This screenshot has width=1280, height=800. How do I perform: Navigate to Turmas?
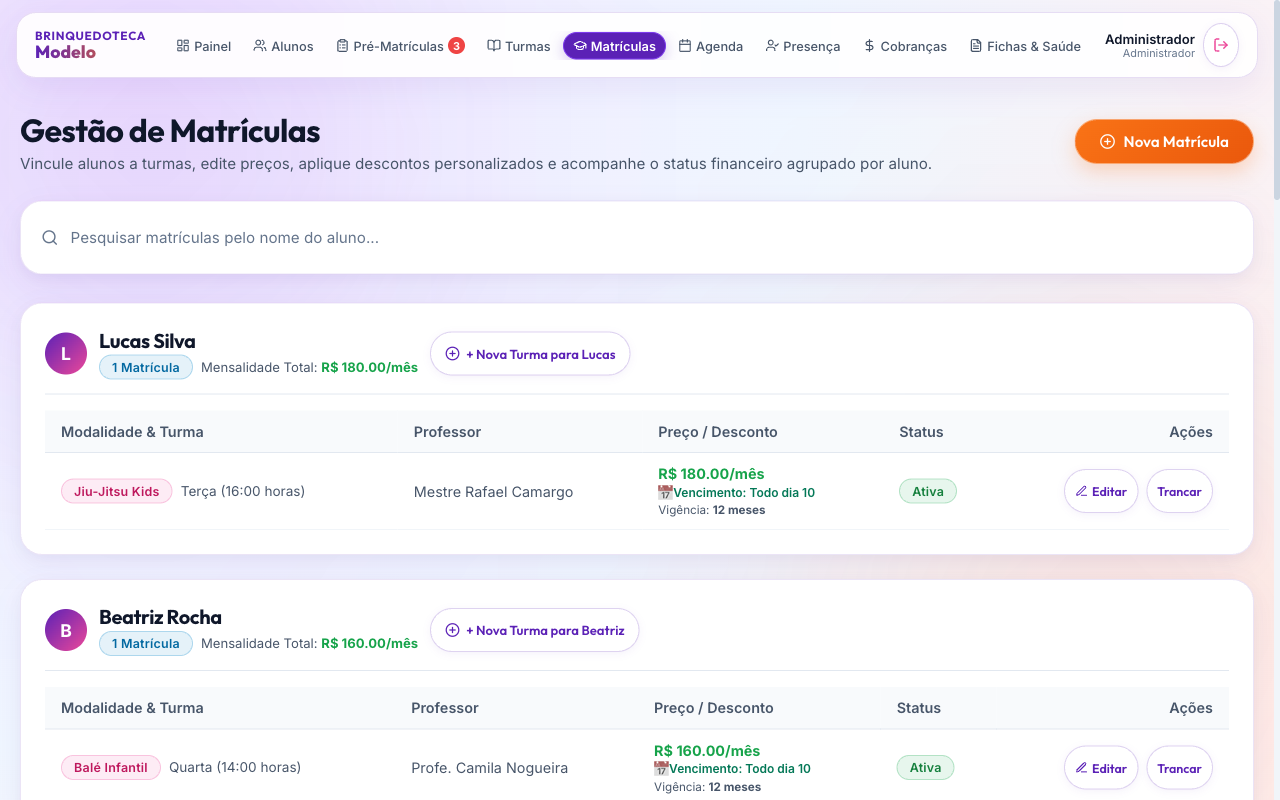pos(519,46)
